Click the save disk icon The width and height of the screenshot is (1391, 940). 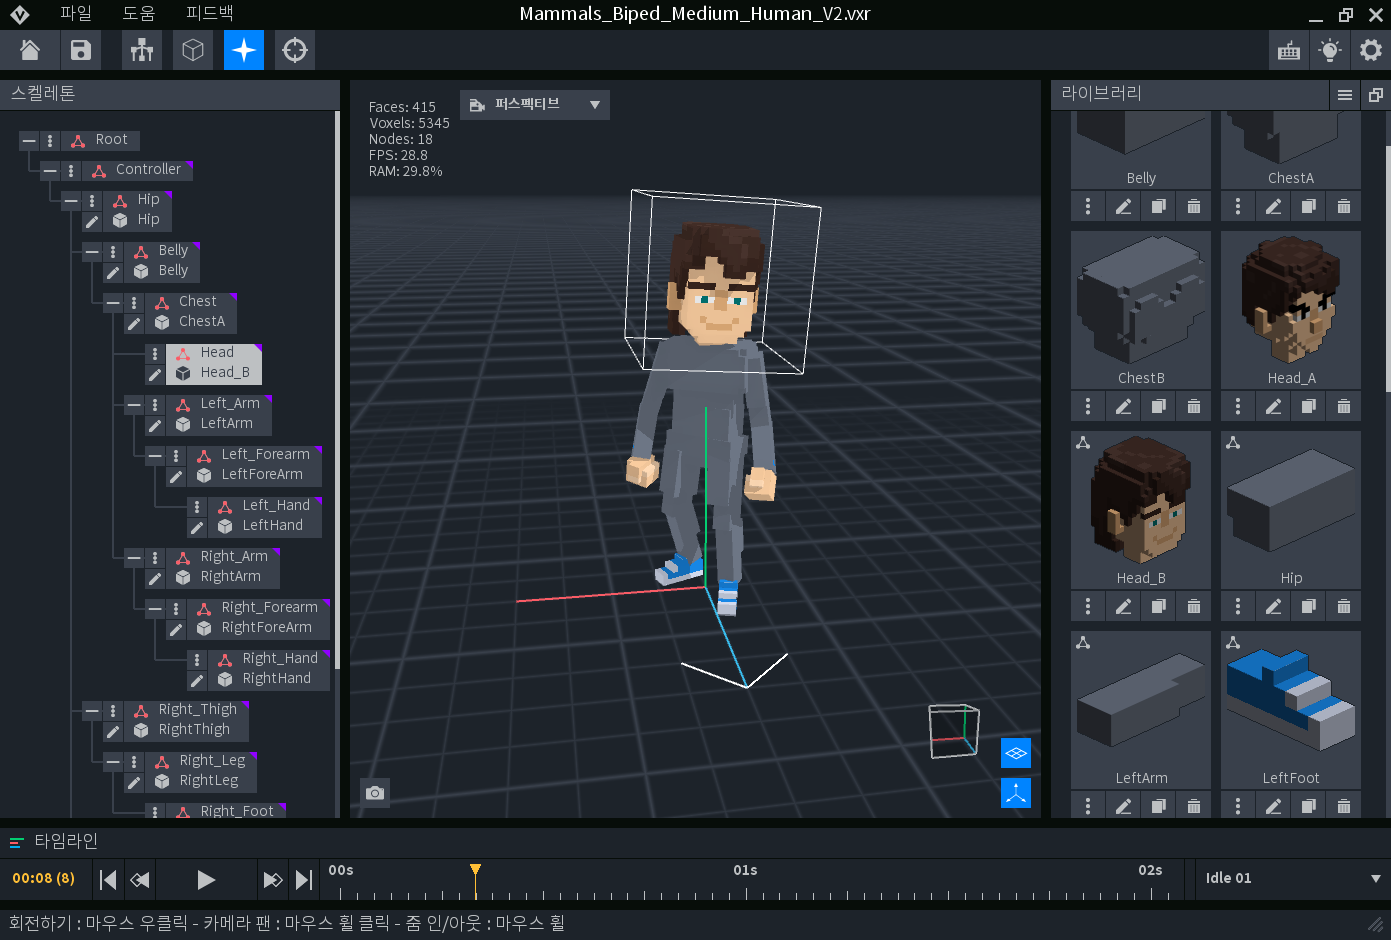click(x=81, y=50)
